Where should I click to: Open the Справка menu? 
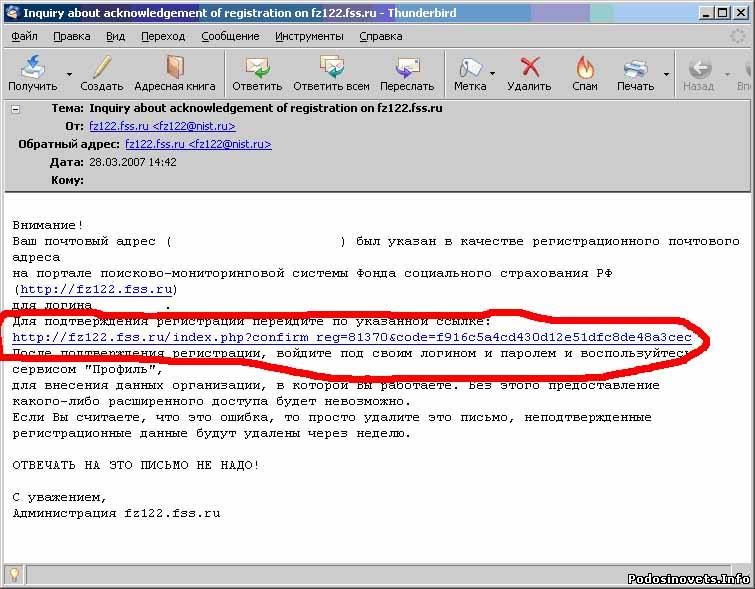[381, 36]
